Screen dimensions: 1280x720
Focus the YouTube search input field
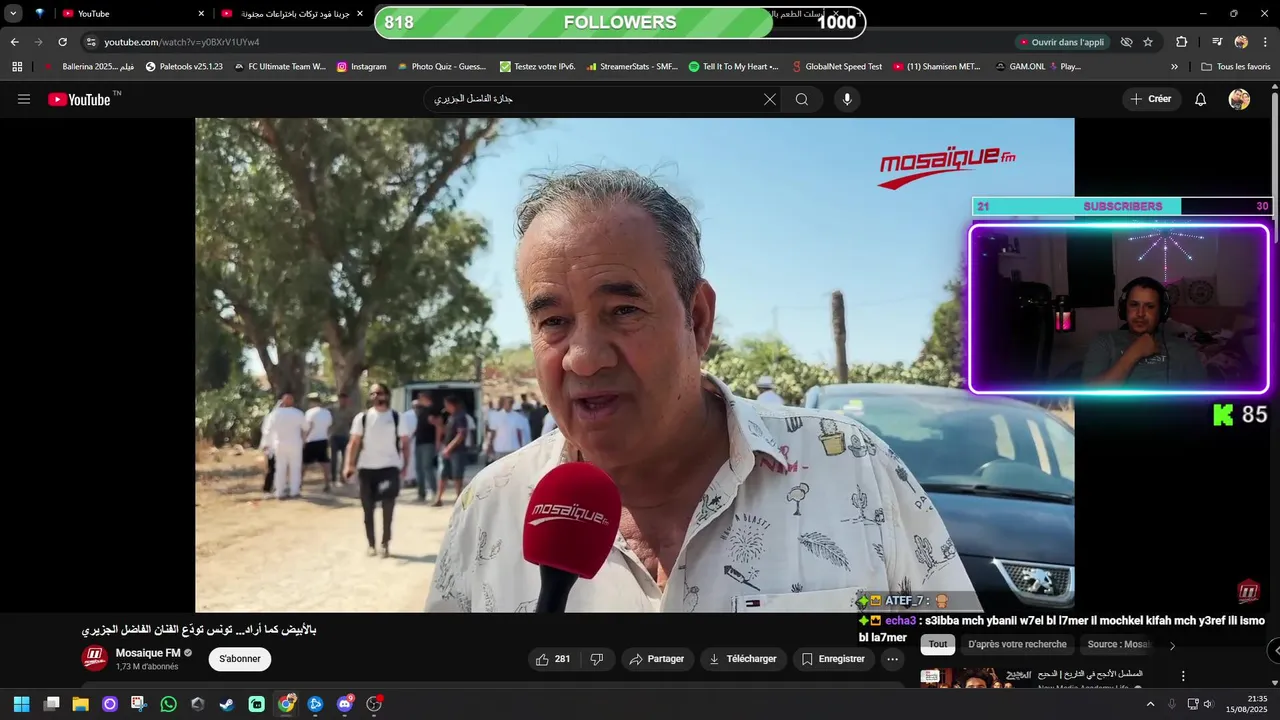point(595,99)
